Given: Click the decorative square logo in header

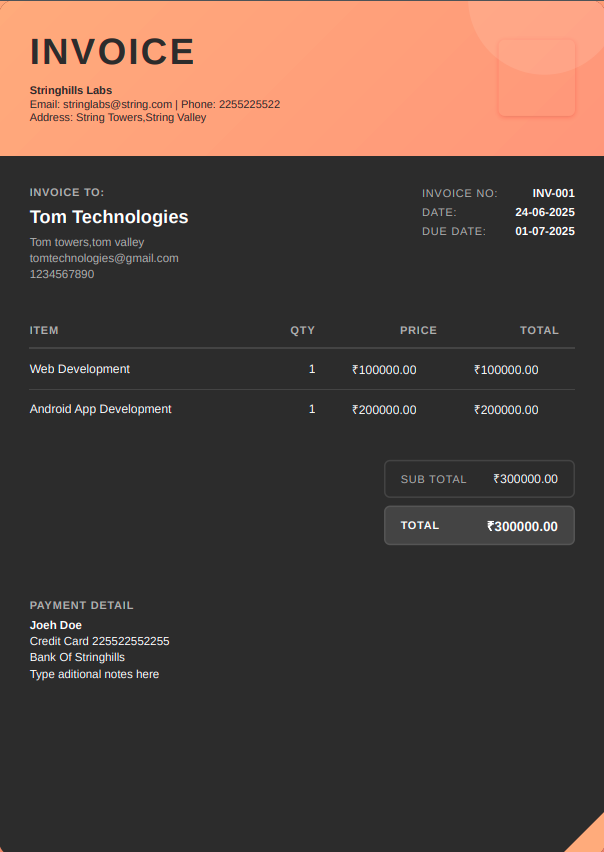Looking at the screenshot, I should click(536, 78).
